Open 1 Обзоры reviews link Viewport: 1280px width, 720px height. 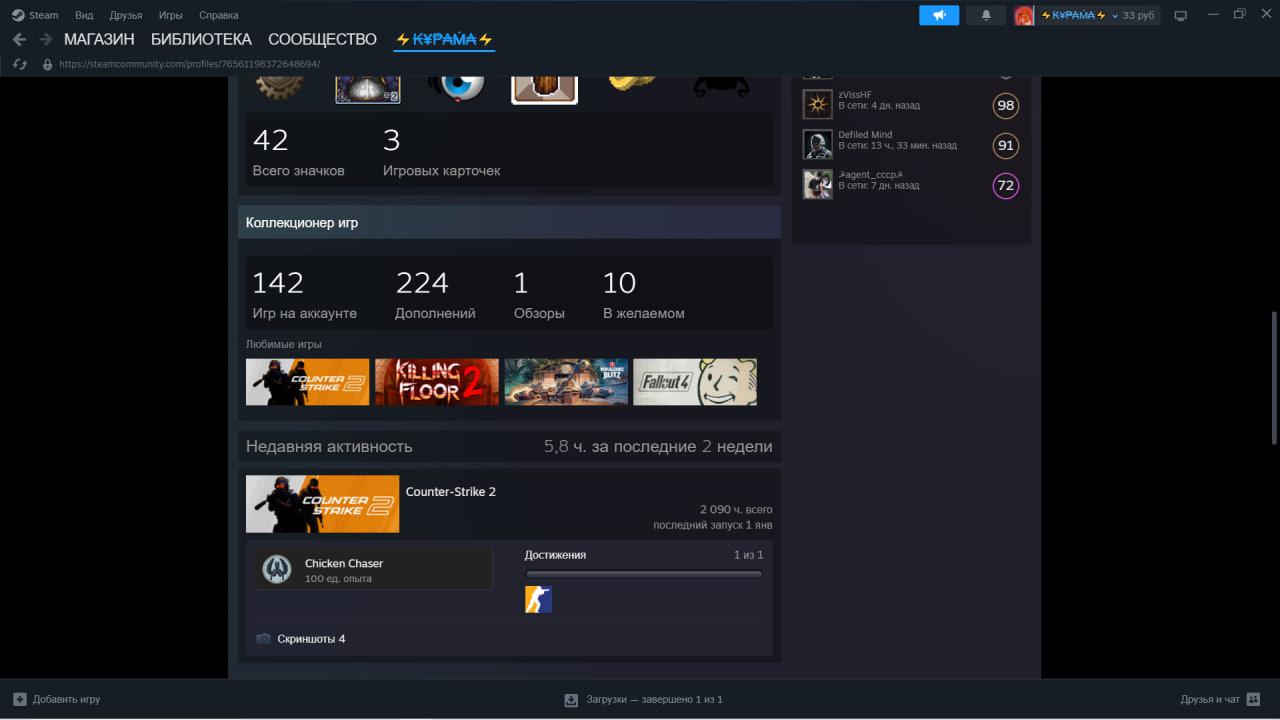(539, 295)
